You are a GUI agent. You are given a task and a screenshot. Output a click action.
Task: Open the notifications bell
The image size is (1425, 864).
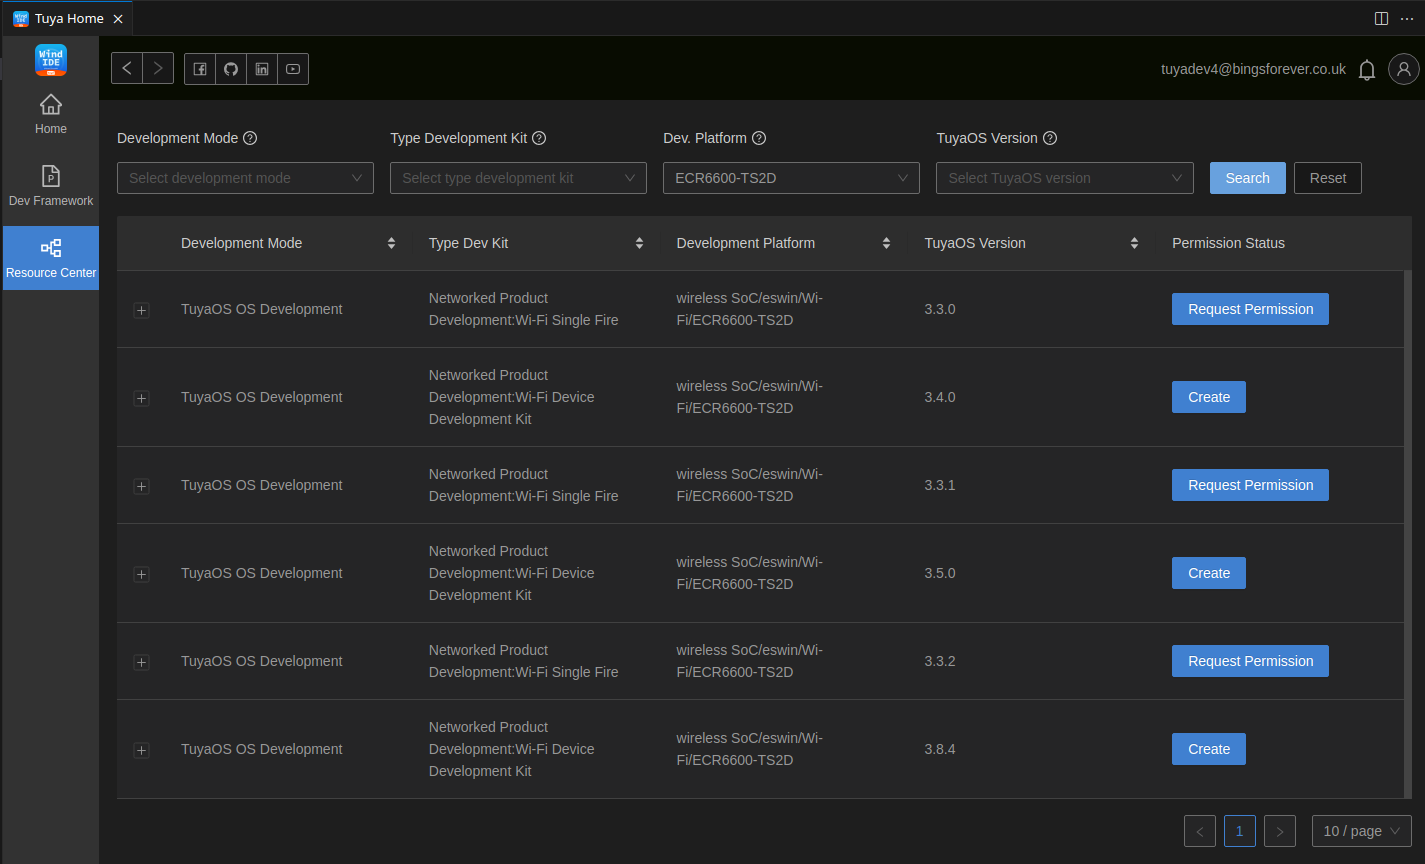pyautogui.click(x=1367, y=70)
